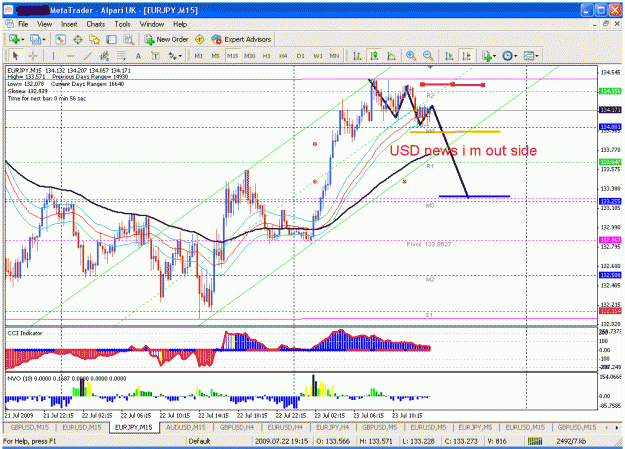The width and height of the screenshot is (625, 449).
Task: Click the Default profile status entry
Action: point(199,441)
